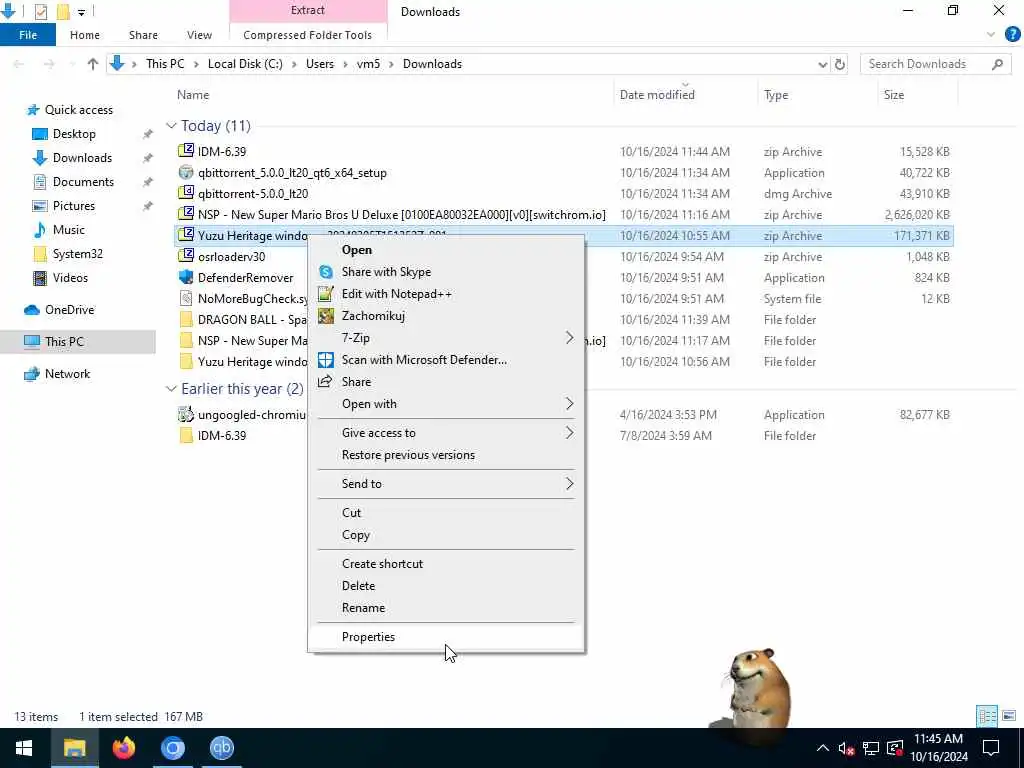
Task: Switch to Details view layout icon
Action: 987,716
